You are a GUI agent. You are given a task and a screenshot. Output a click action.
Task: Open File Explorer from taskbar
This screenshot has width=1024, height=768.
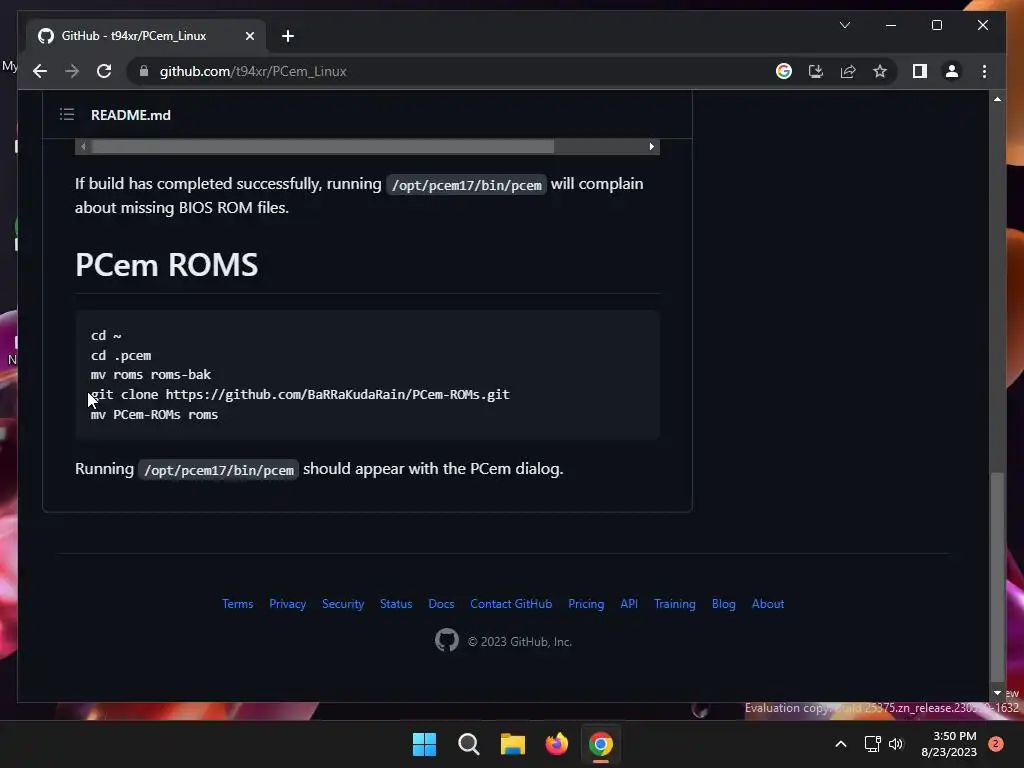(513, 744)
